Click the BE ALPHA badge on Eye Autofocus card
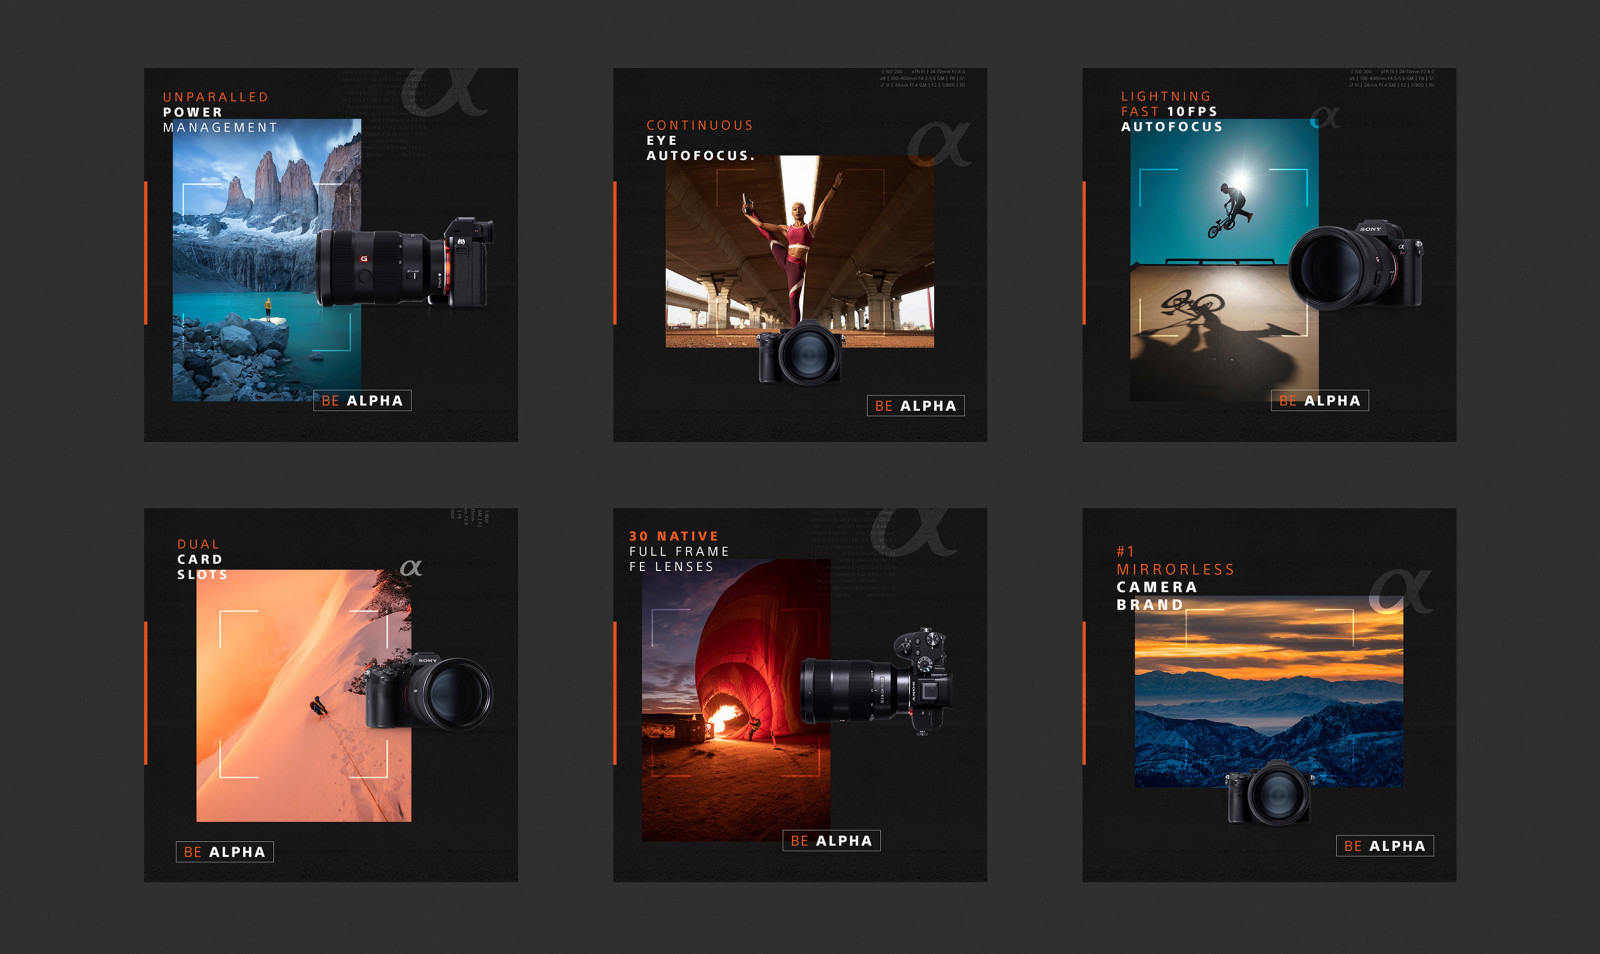Viewport: 1600px width, 954px height. tap(915, 406)
